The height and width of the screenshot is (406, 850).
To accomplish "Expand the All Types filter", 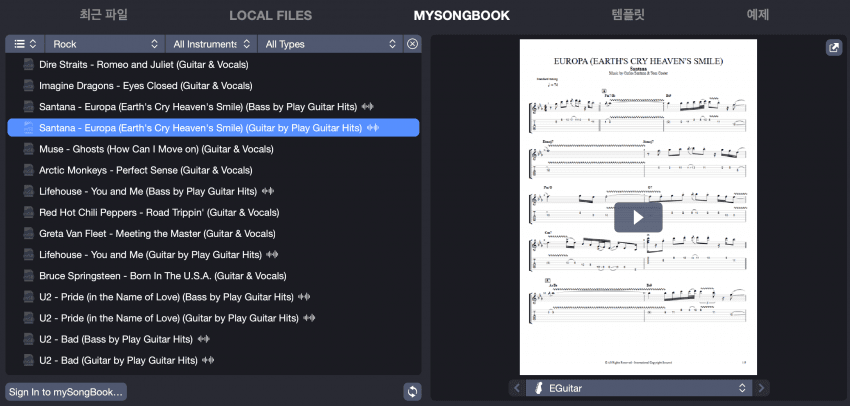I will click(330, 44).
